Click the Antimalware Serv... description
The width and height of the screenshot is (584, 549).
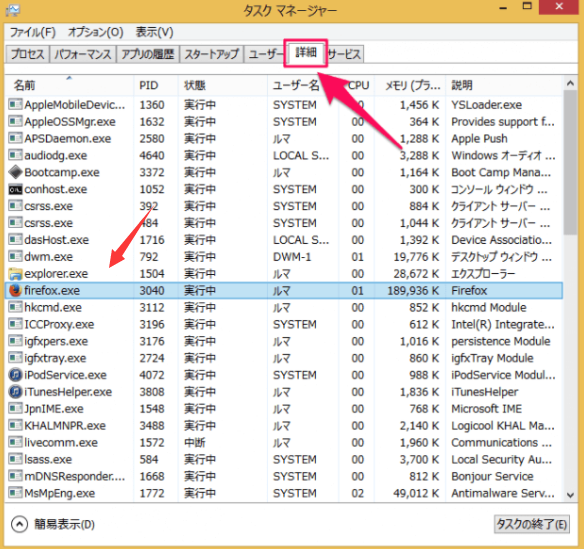pos(503,493)
